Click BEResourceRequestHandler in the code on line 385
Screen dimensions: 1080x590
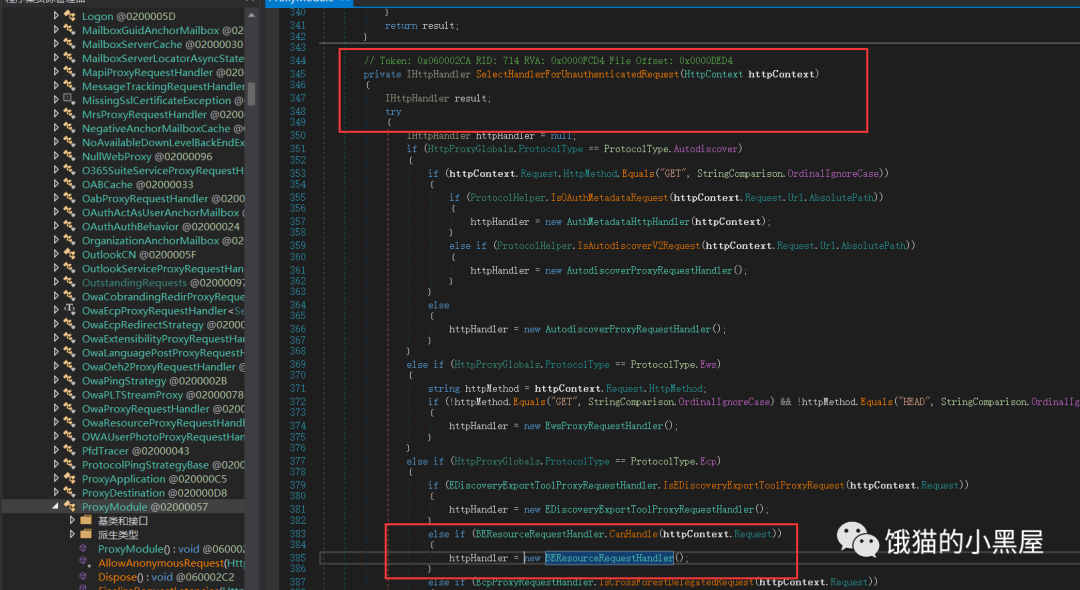tap(608, 558)
